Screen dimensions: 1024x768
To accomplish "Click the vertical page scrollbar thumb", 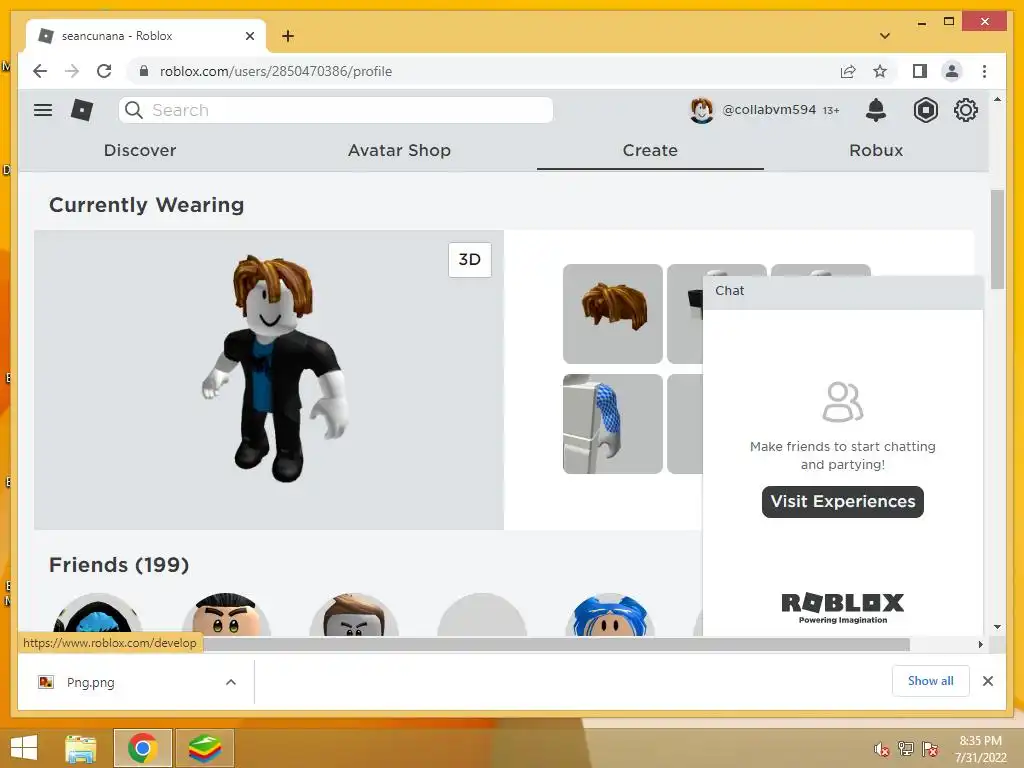I will (997, 239).
